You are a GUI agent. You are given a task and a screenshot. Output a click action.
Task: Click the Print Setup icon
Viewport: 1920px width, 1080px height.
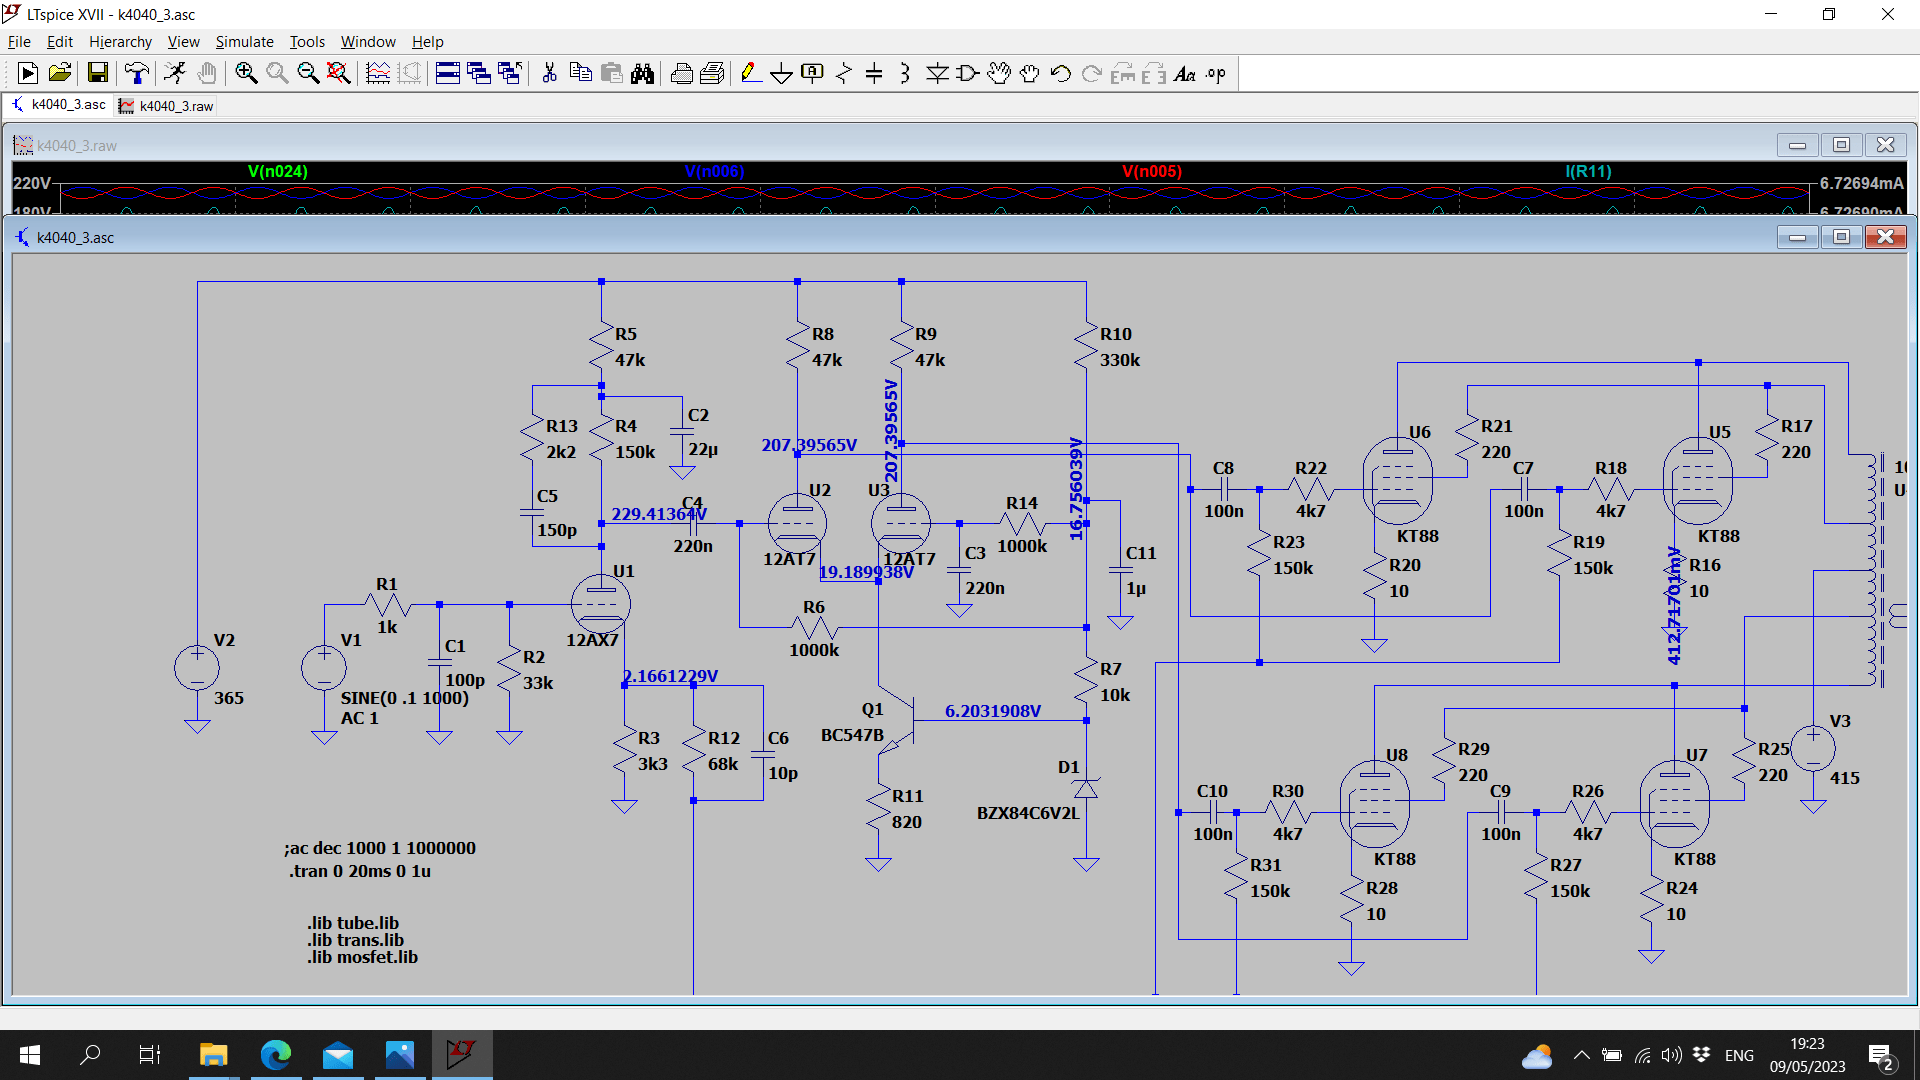click(712, 73)
